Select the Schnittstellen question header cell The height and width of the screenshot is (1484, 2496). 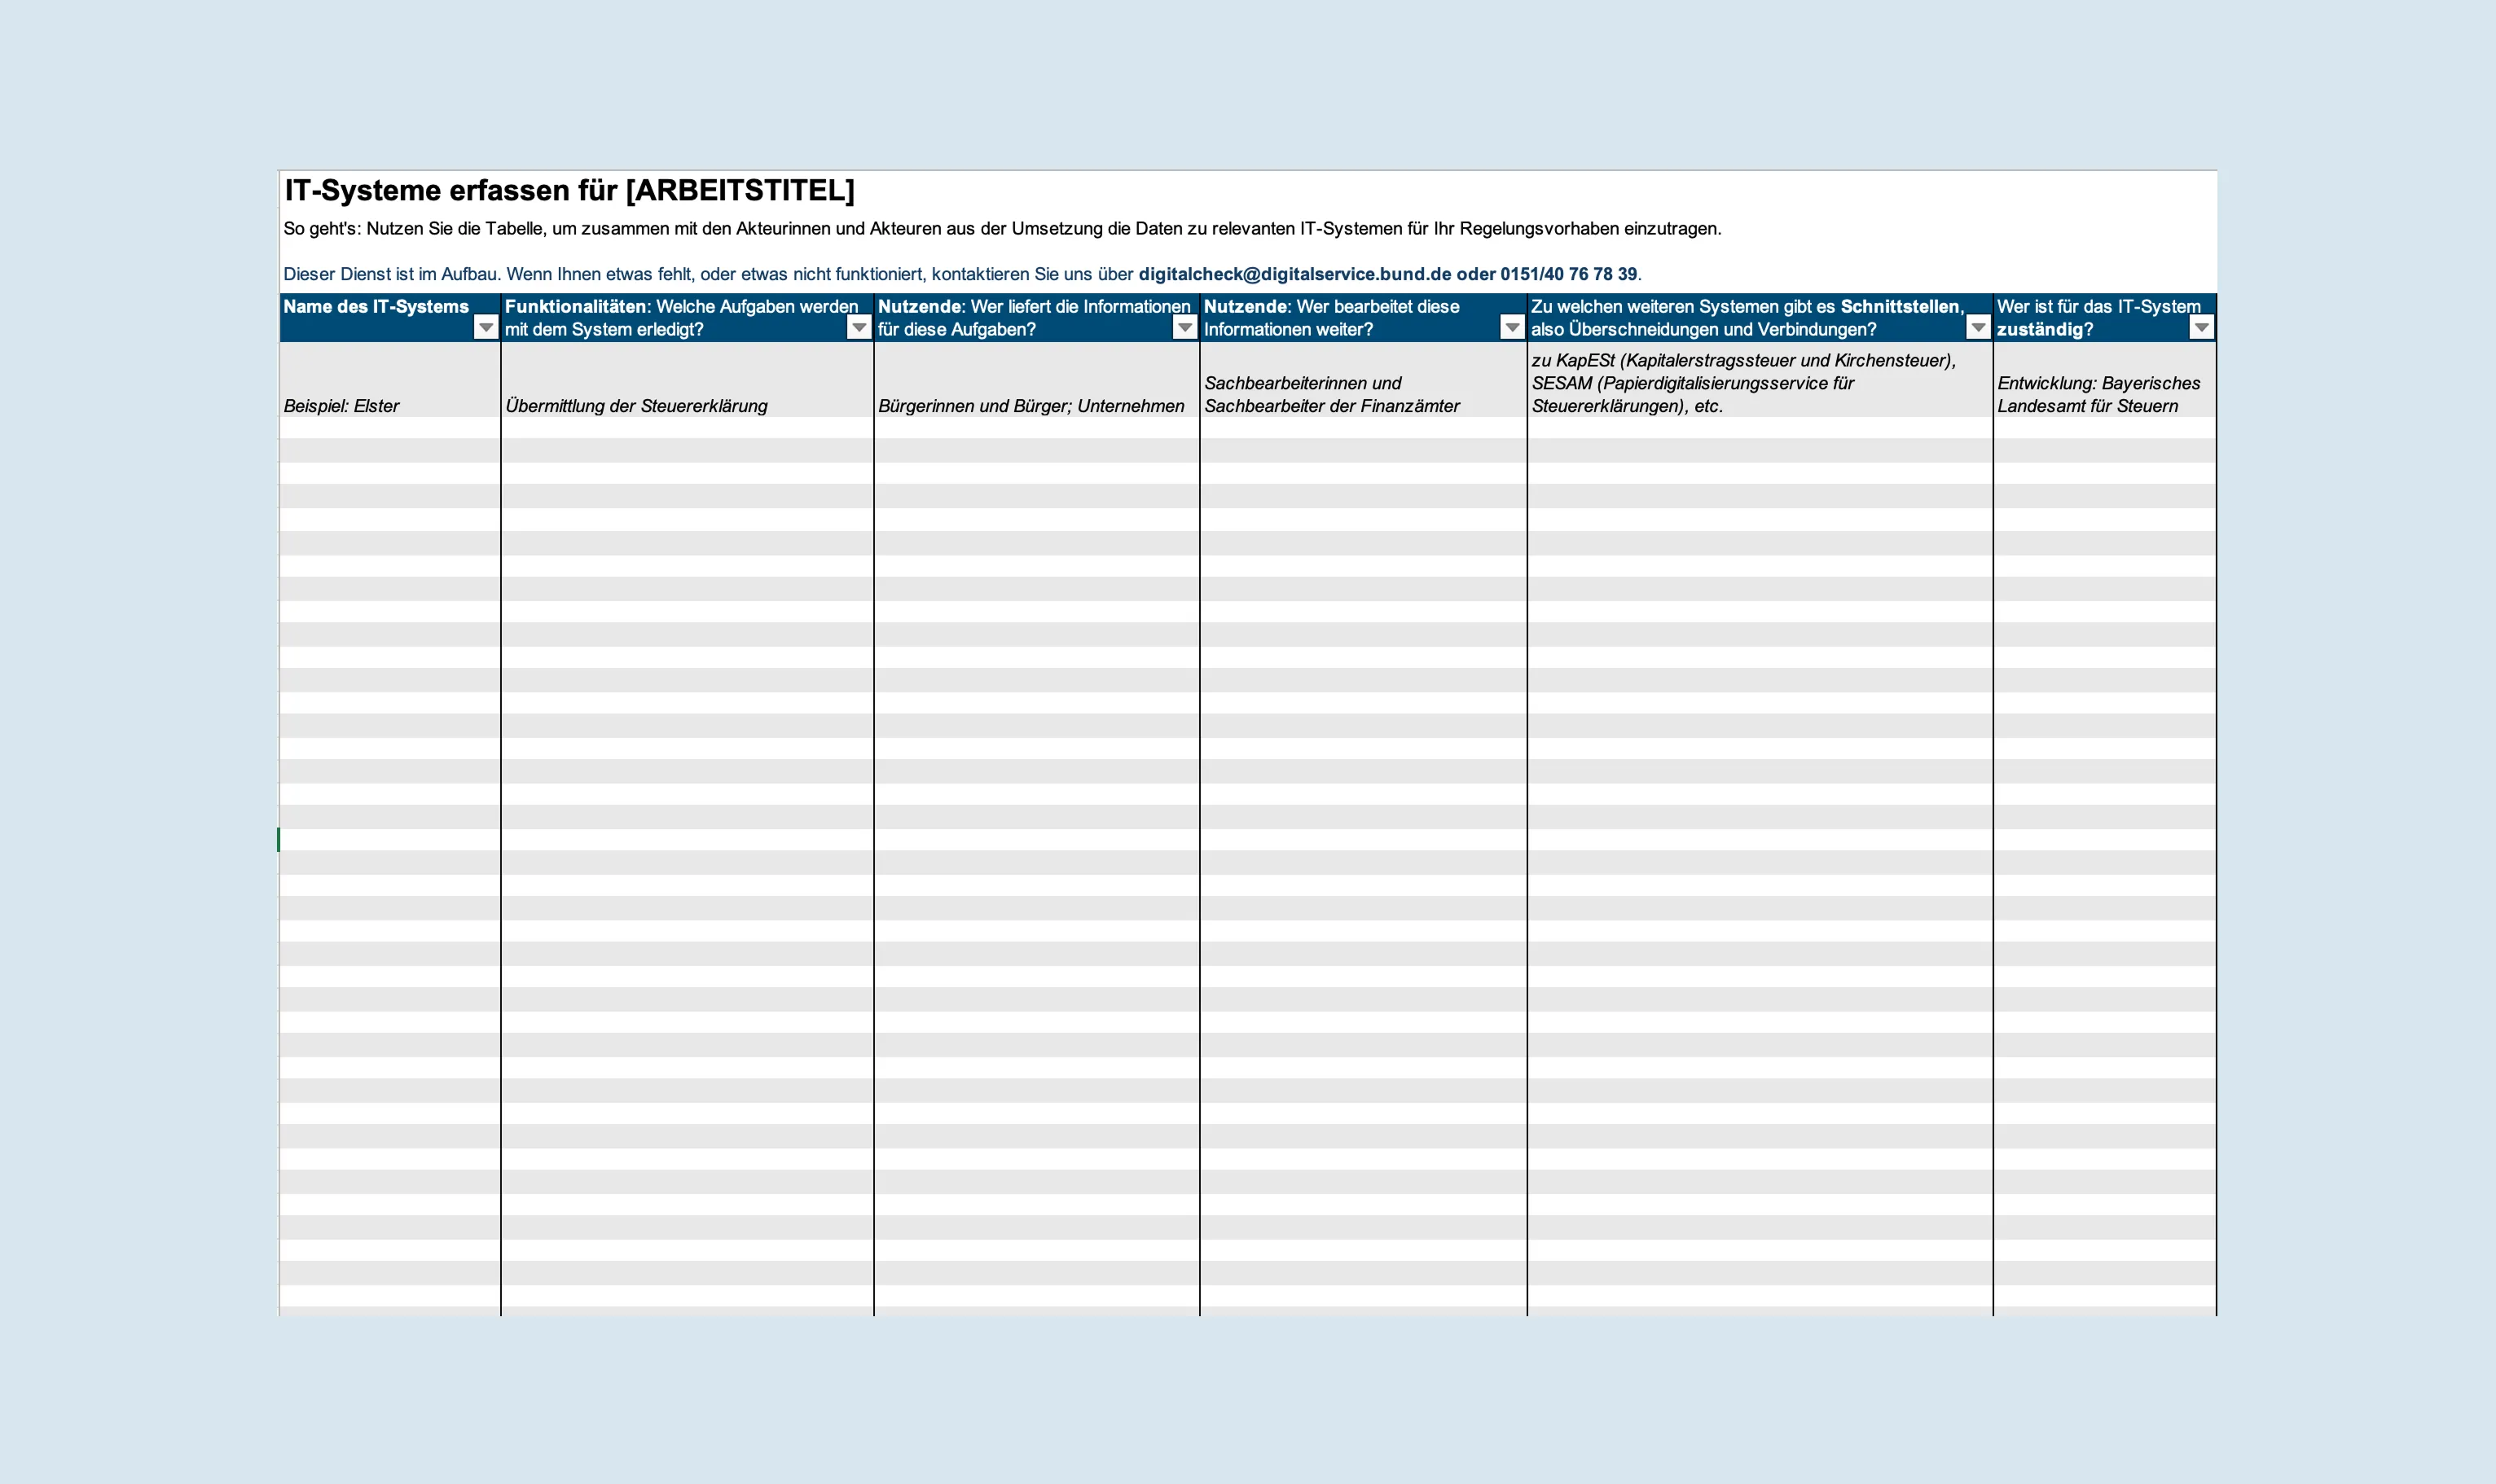1760,318
